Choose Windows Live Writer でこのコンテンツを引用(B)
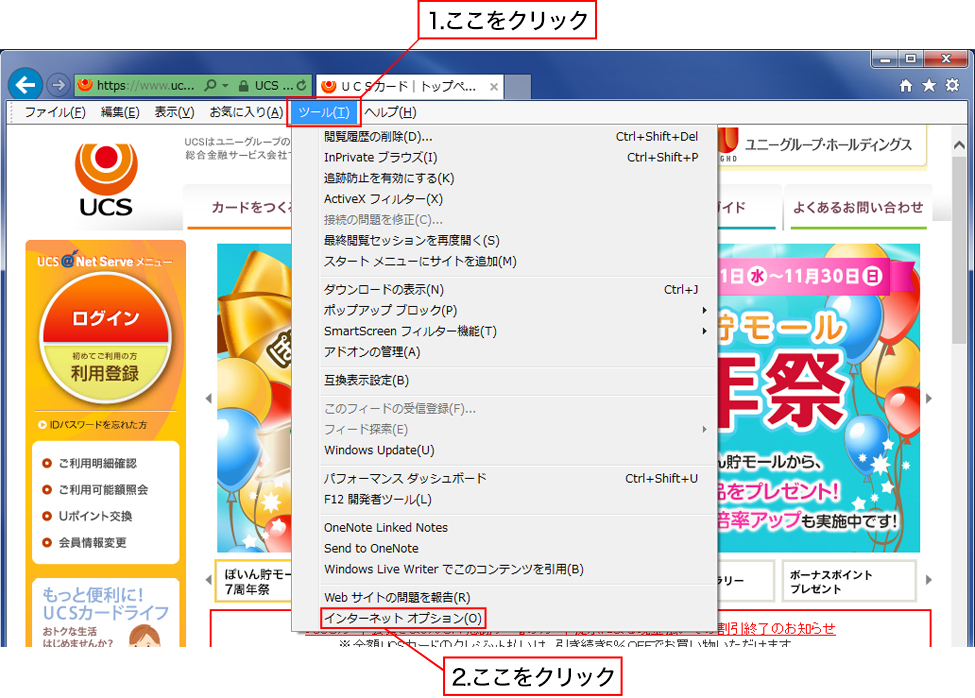Viewport: 975px width, 698px height. click(x=505, y=569)
